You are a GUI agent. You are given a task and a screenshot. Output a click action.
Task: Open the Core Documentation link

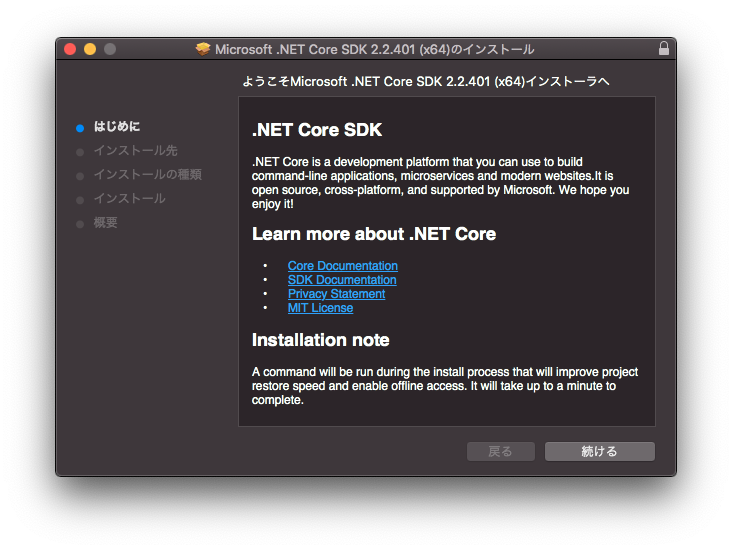pyautogui.click(x=343, y=266)
